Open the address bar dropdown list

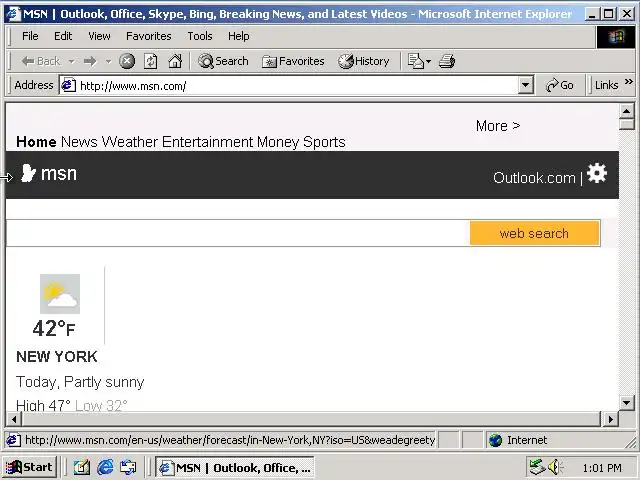526,85
